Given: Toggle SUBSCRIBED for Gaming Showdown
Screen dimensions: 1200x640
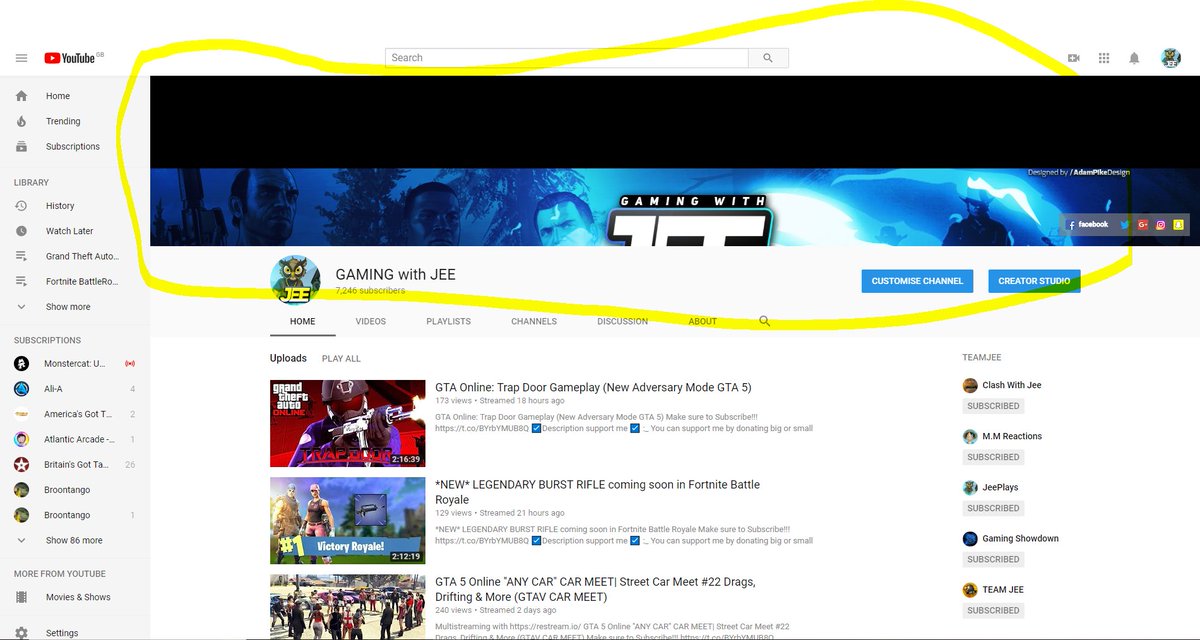Looking at the screenshot, I should [x=993, y=559].
